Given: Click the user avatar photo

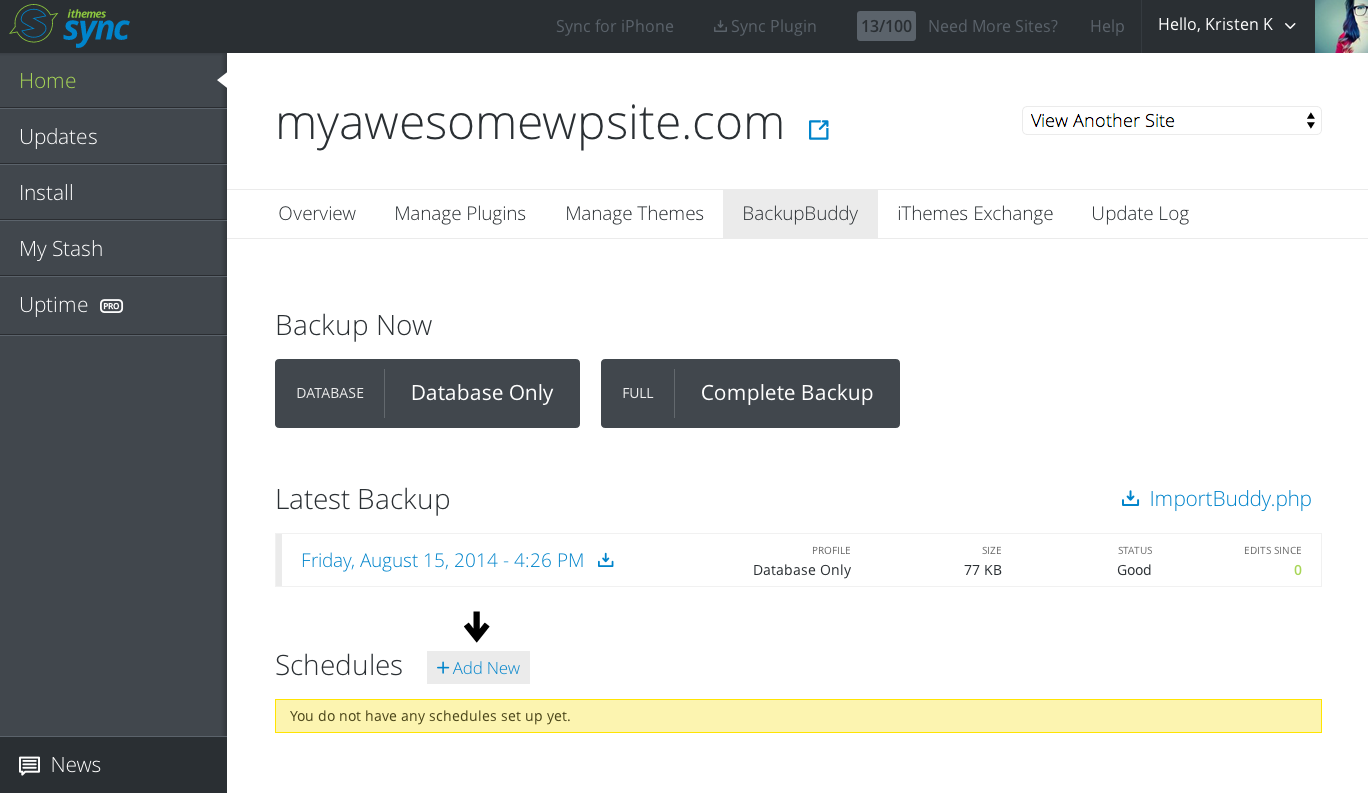Looking at the screenshot, I should pyautogui.click(x=1341, y=26).
